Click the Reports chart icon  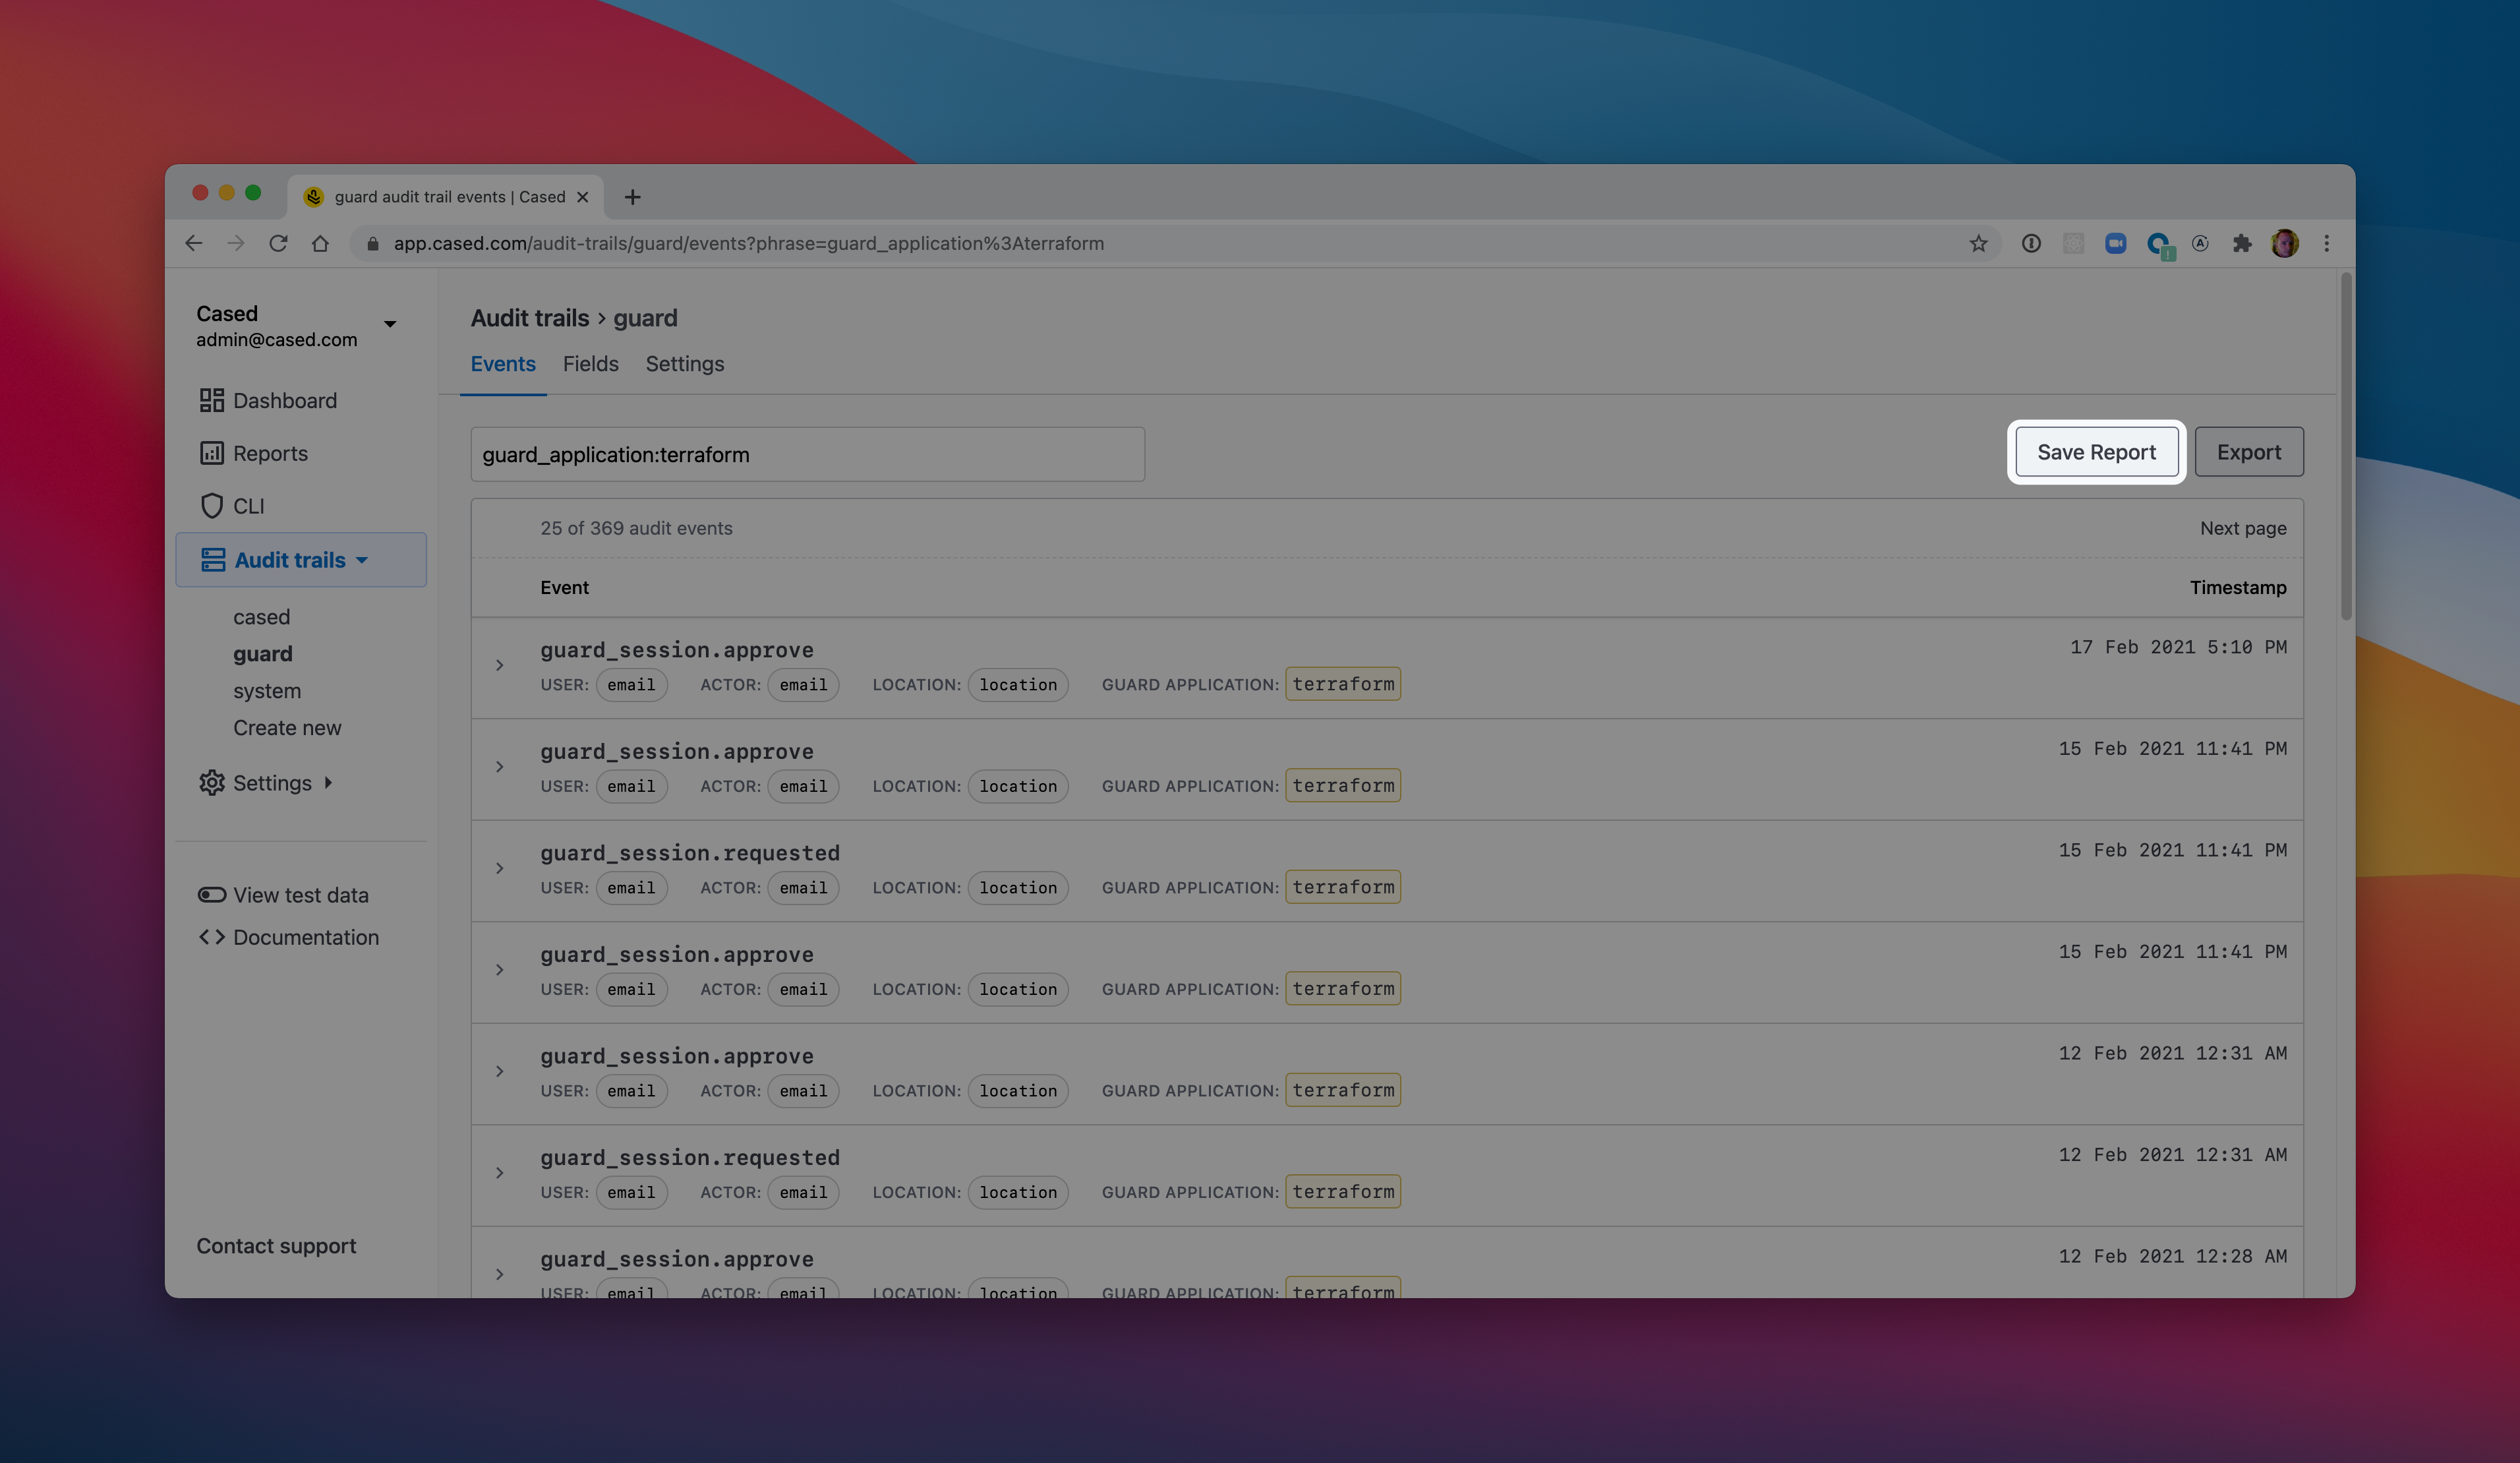[x=211, y=453]
